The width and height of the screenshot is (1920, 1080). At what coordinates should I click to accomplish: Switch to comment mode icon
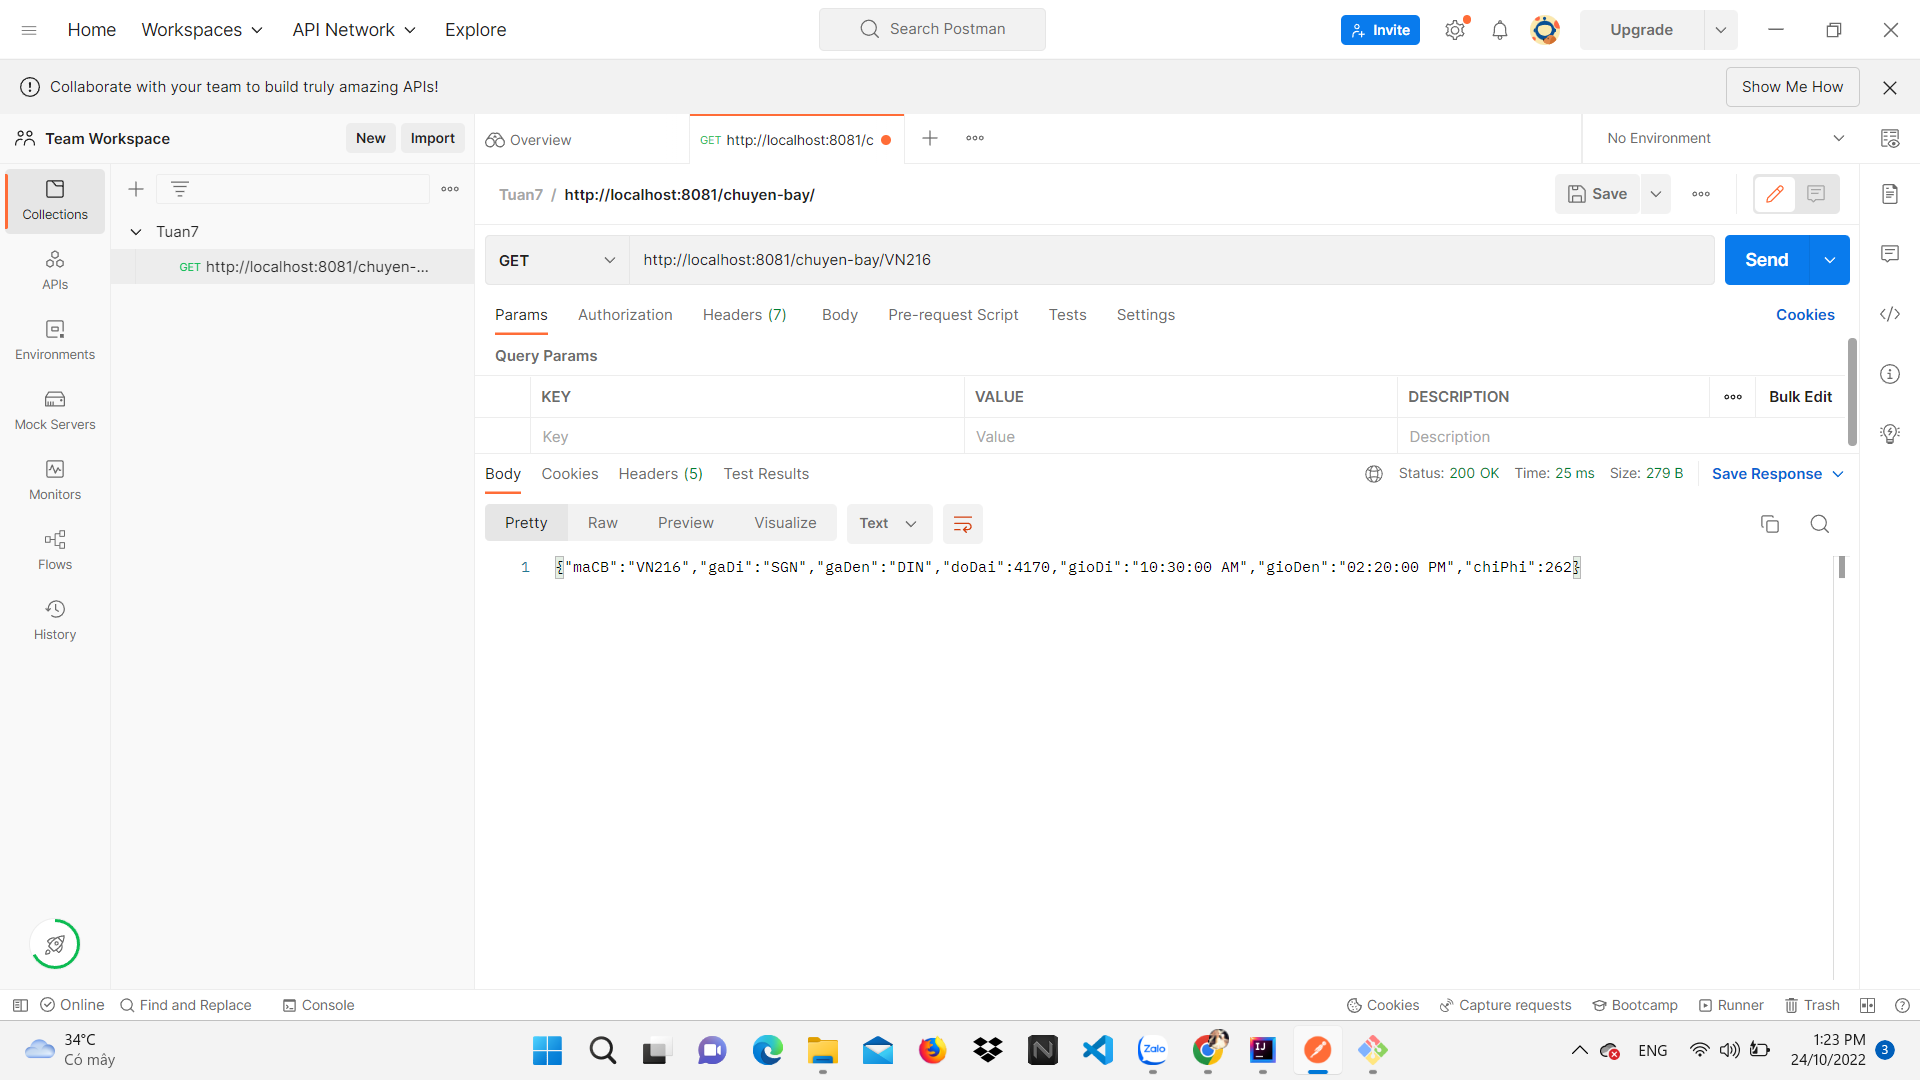(x=1816, y=194)
